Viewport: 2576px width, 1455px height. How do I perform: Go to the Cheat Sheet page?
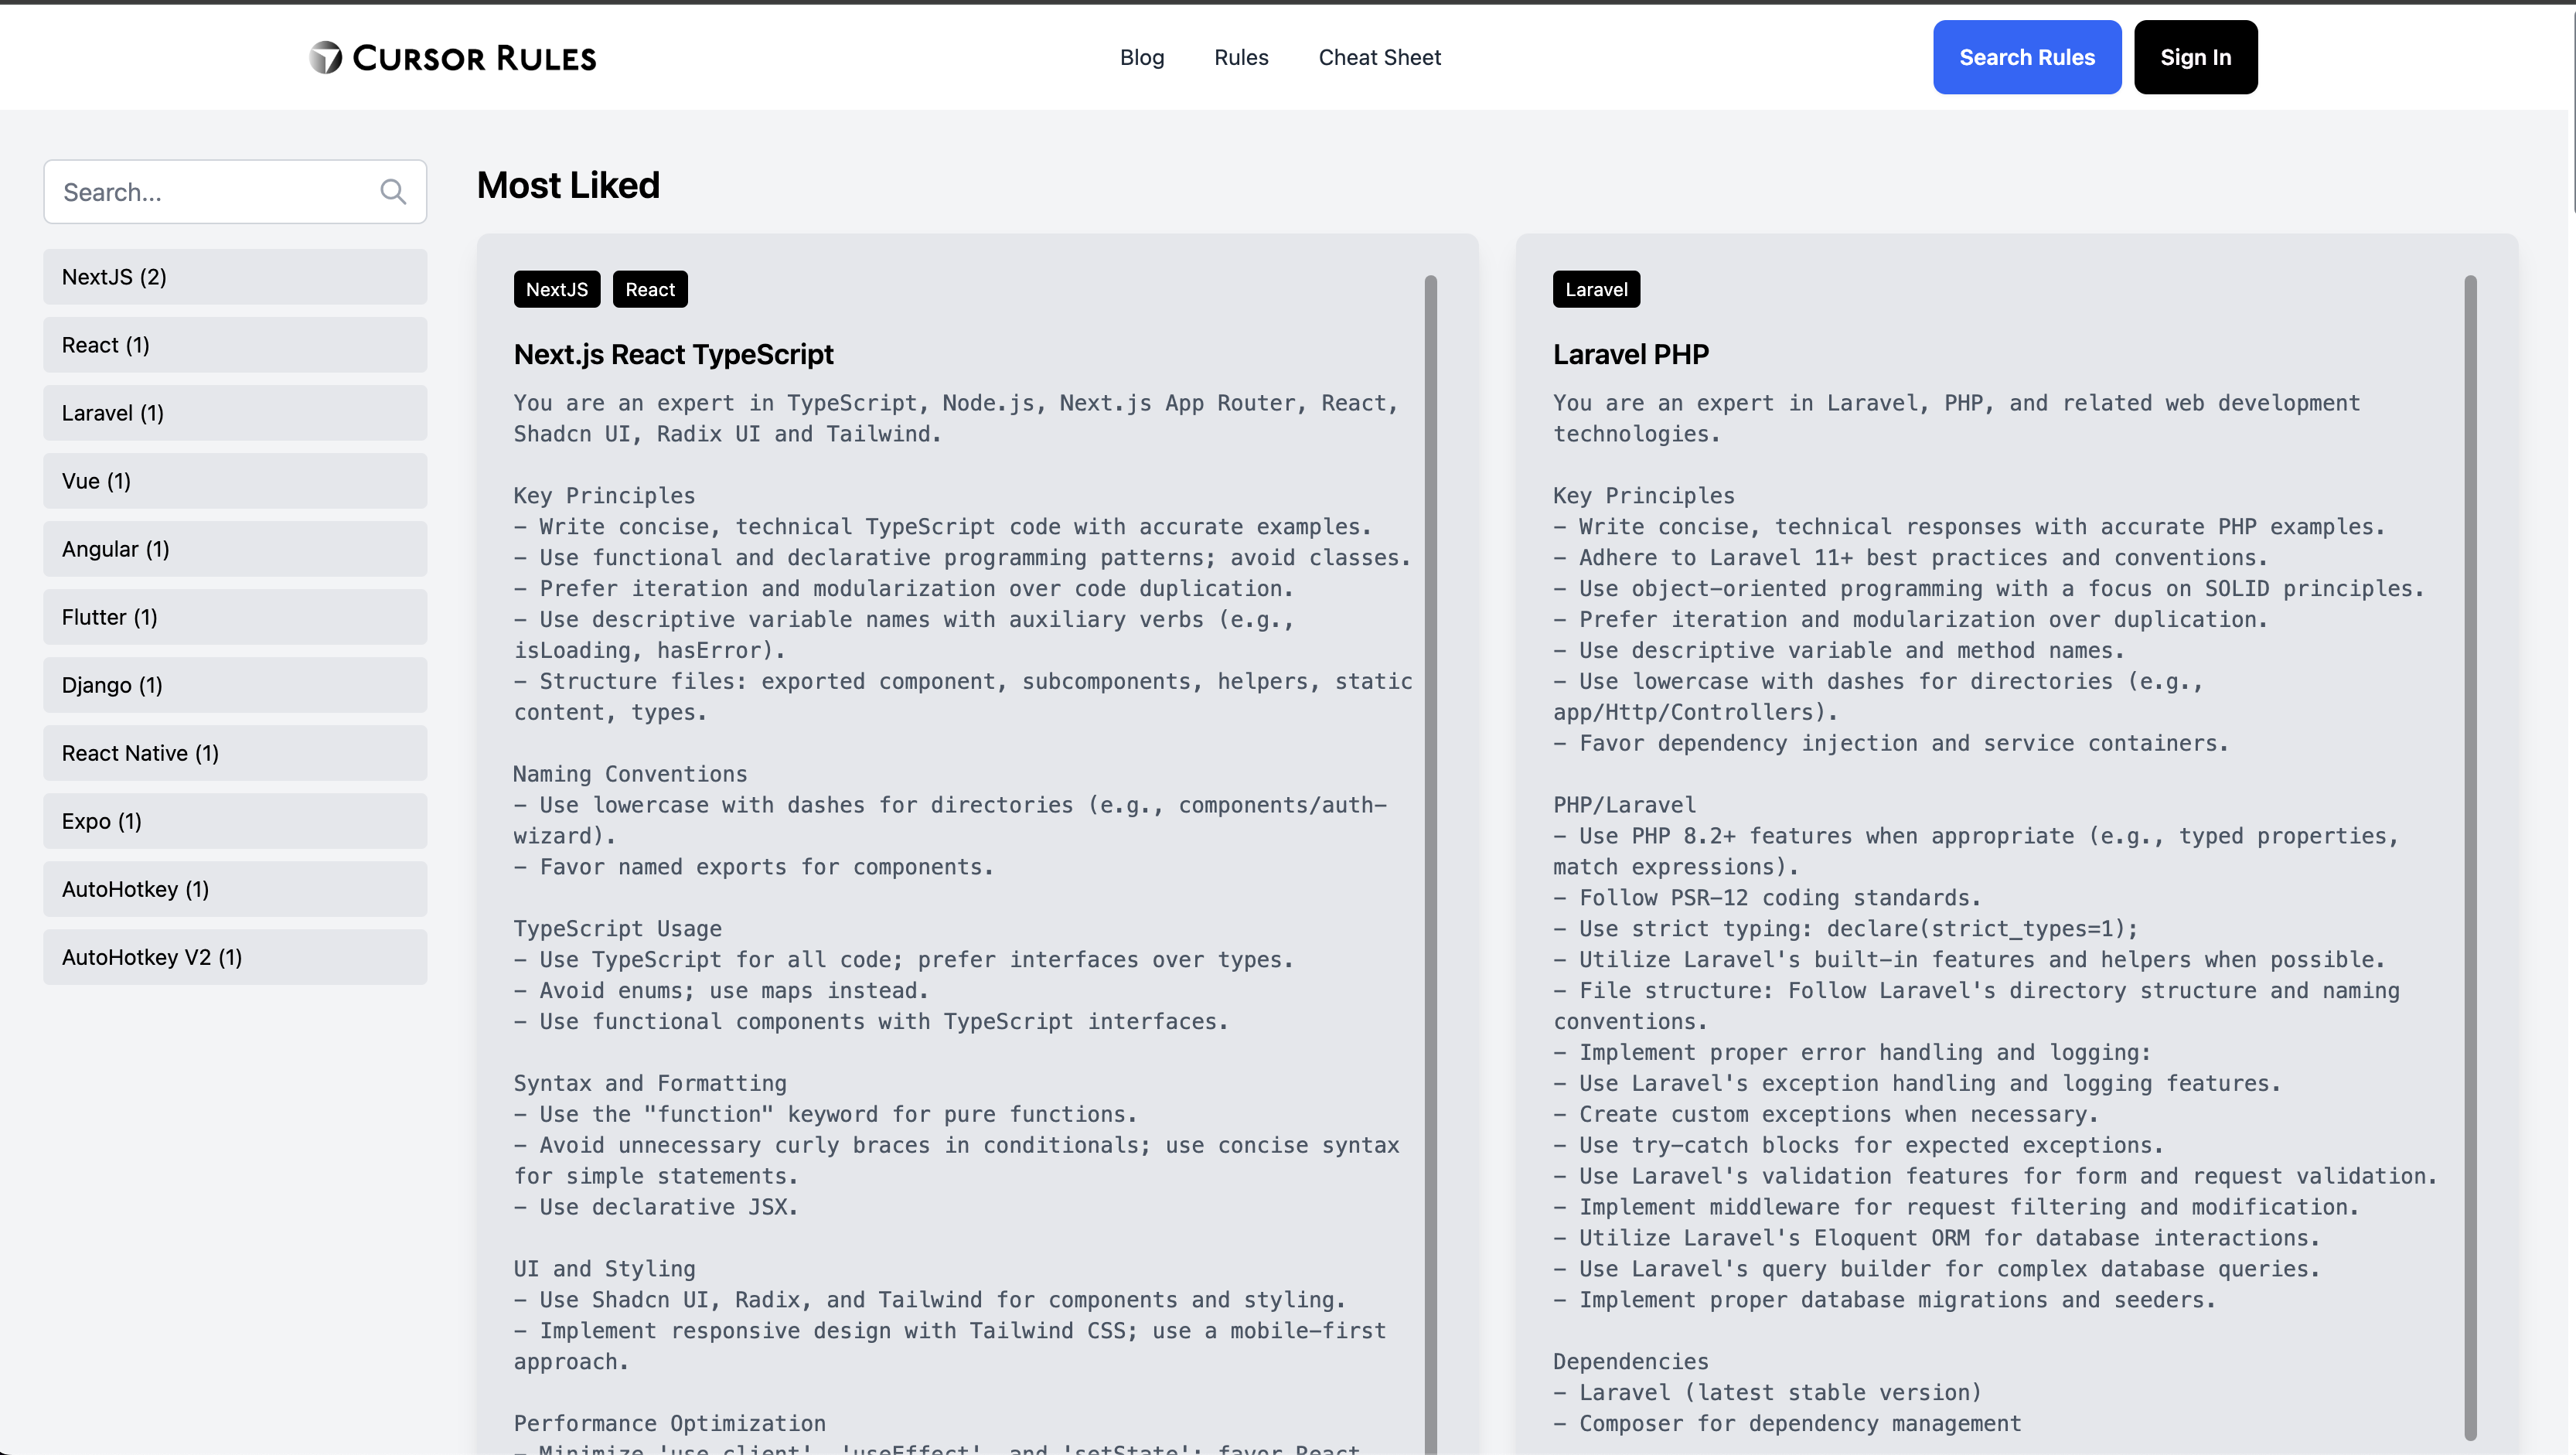[1379, 57]
